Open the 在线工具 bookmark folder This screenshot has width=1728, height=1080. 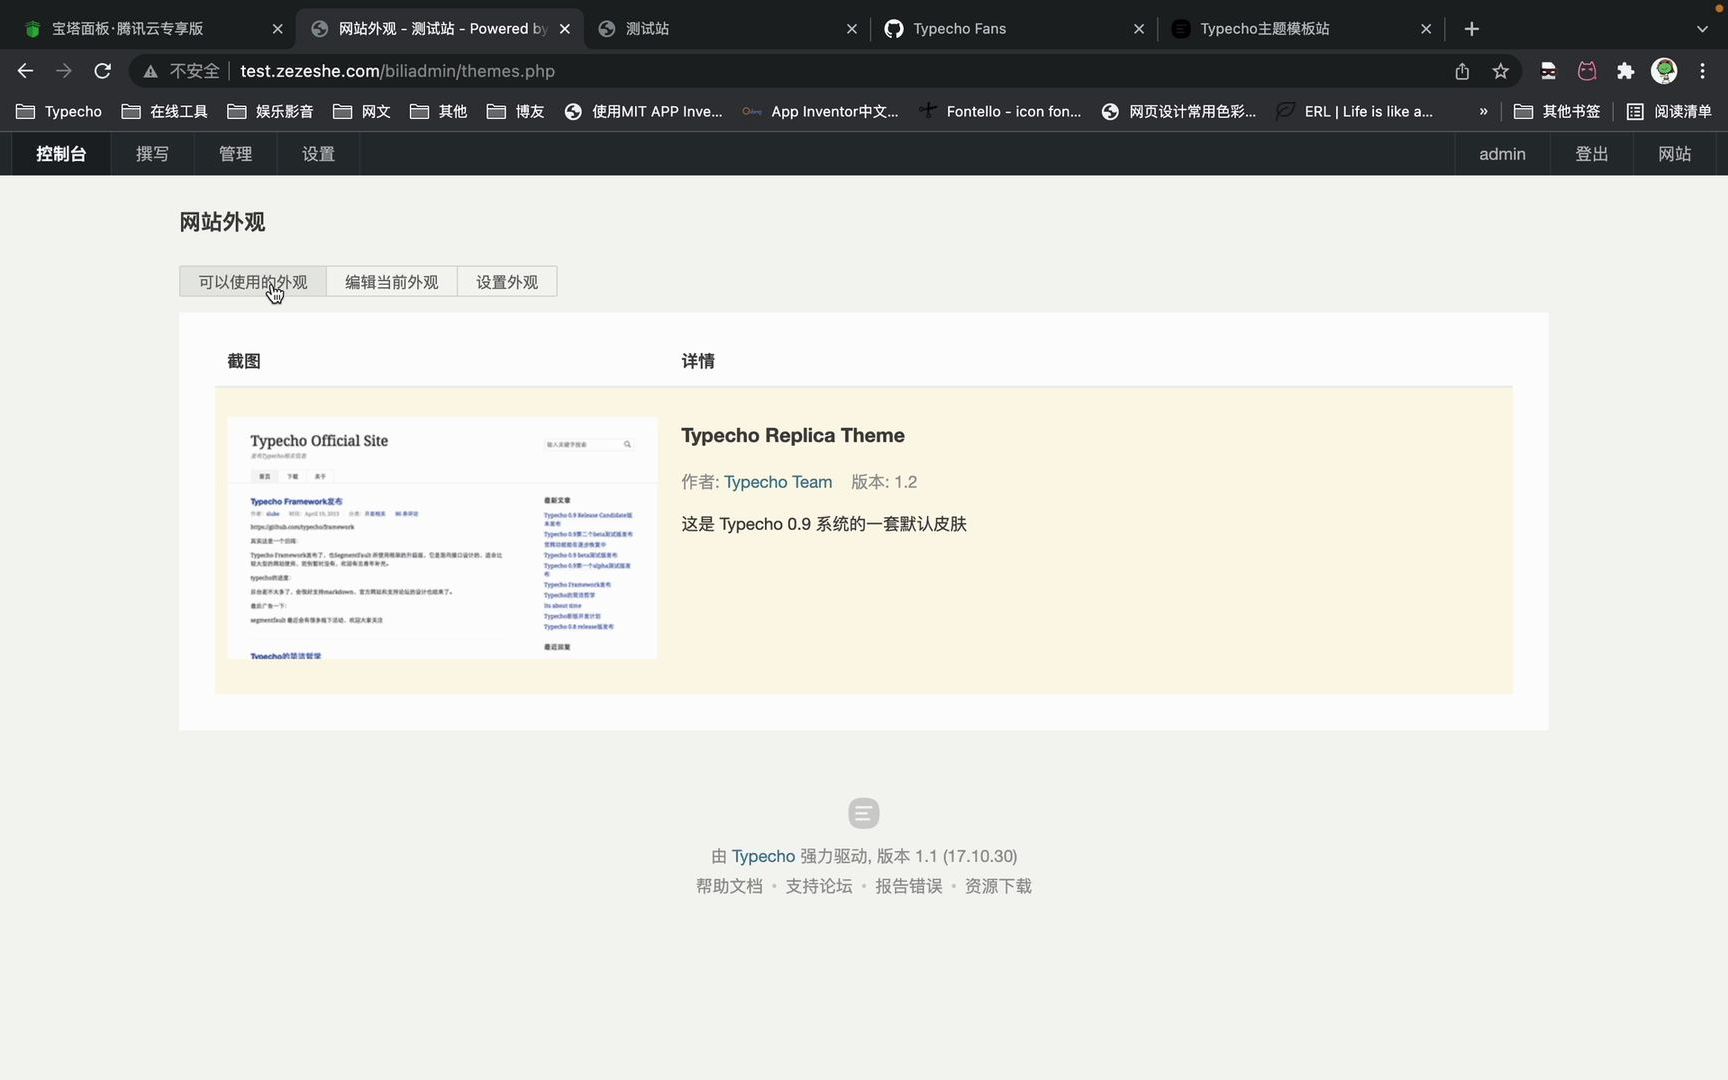[164, 112]
